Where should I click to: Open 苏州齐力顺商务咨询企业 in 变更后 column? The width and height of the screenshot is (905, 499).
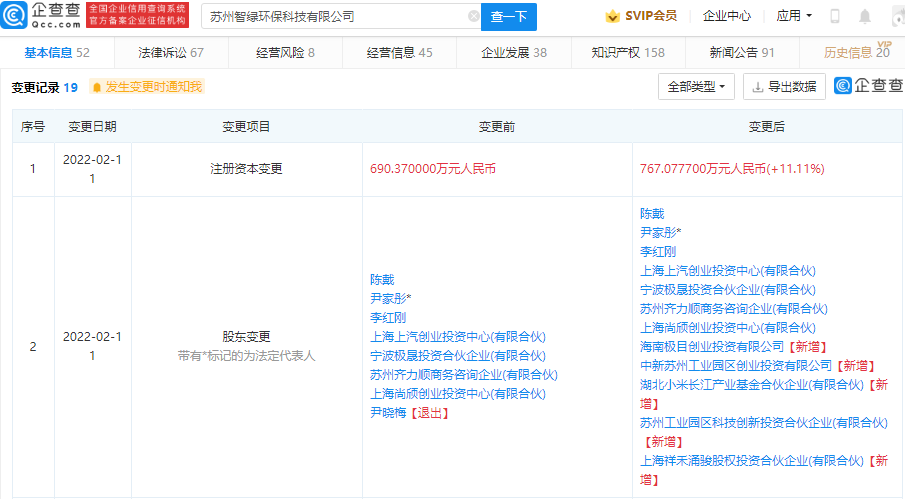pyautogui.click(x=734, y=309)
